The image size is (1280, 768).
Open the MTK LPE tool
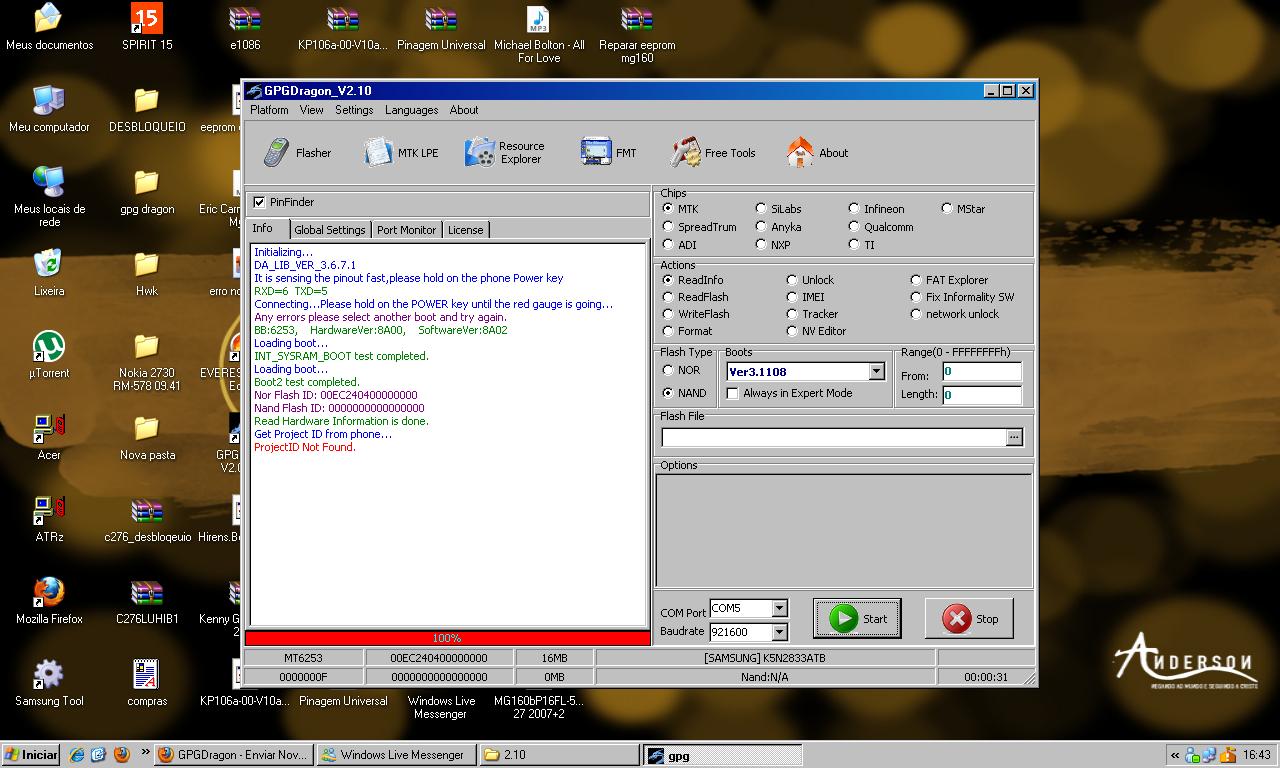point(401,153)
